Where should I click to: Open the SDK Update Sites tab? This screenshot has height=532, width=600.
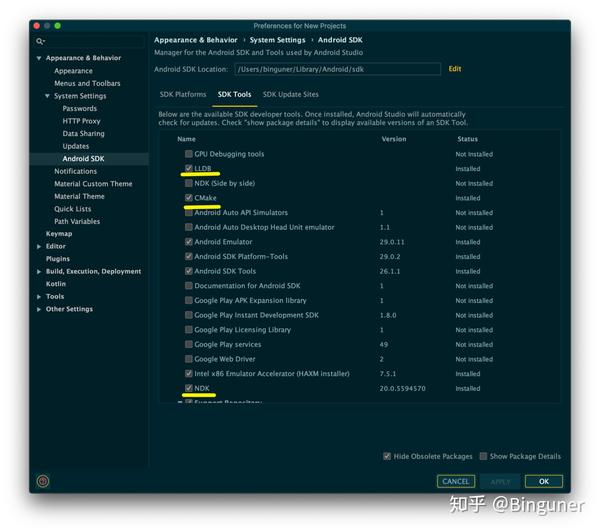point(290,95)
